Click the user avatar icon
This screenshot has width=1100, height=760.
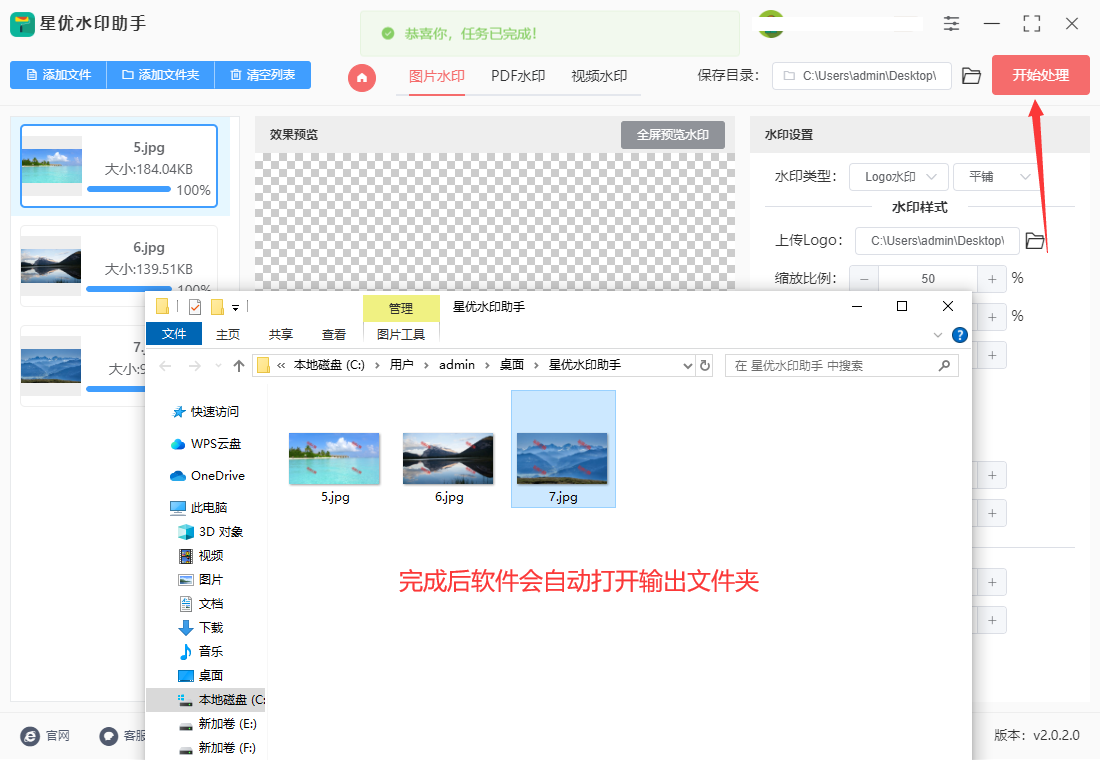click(771, 24)
